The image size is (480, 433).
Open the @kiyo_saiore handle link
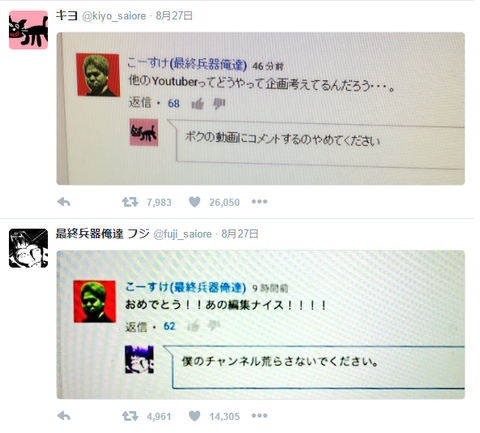tap(114, 16)
